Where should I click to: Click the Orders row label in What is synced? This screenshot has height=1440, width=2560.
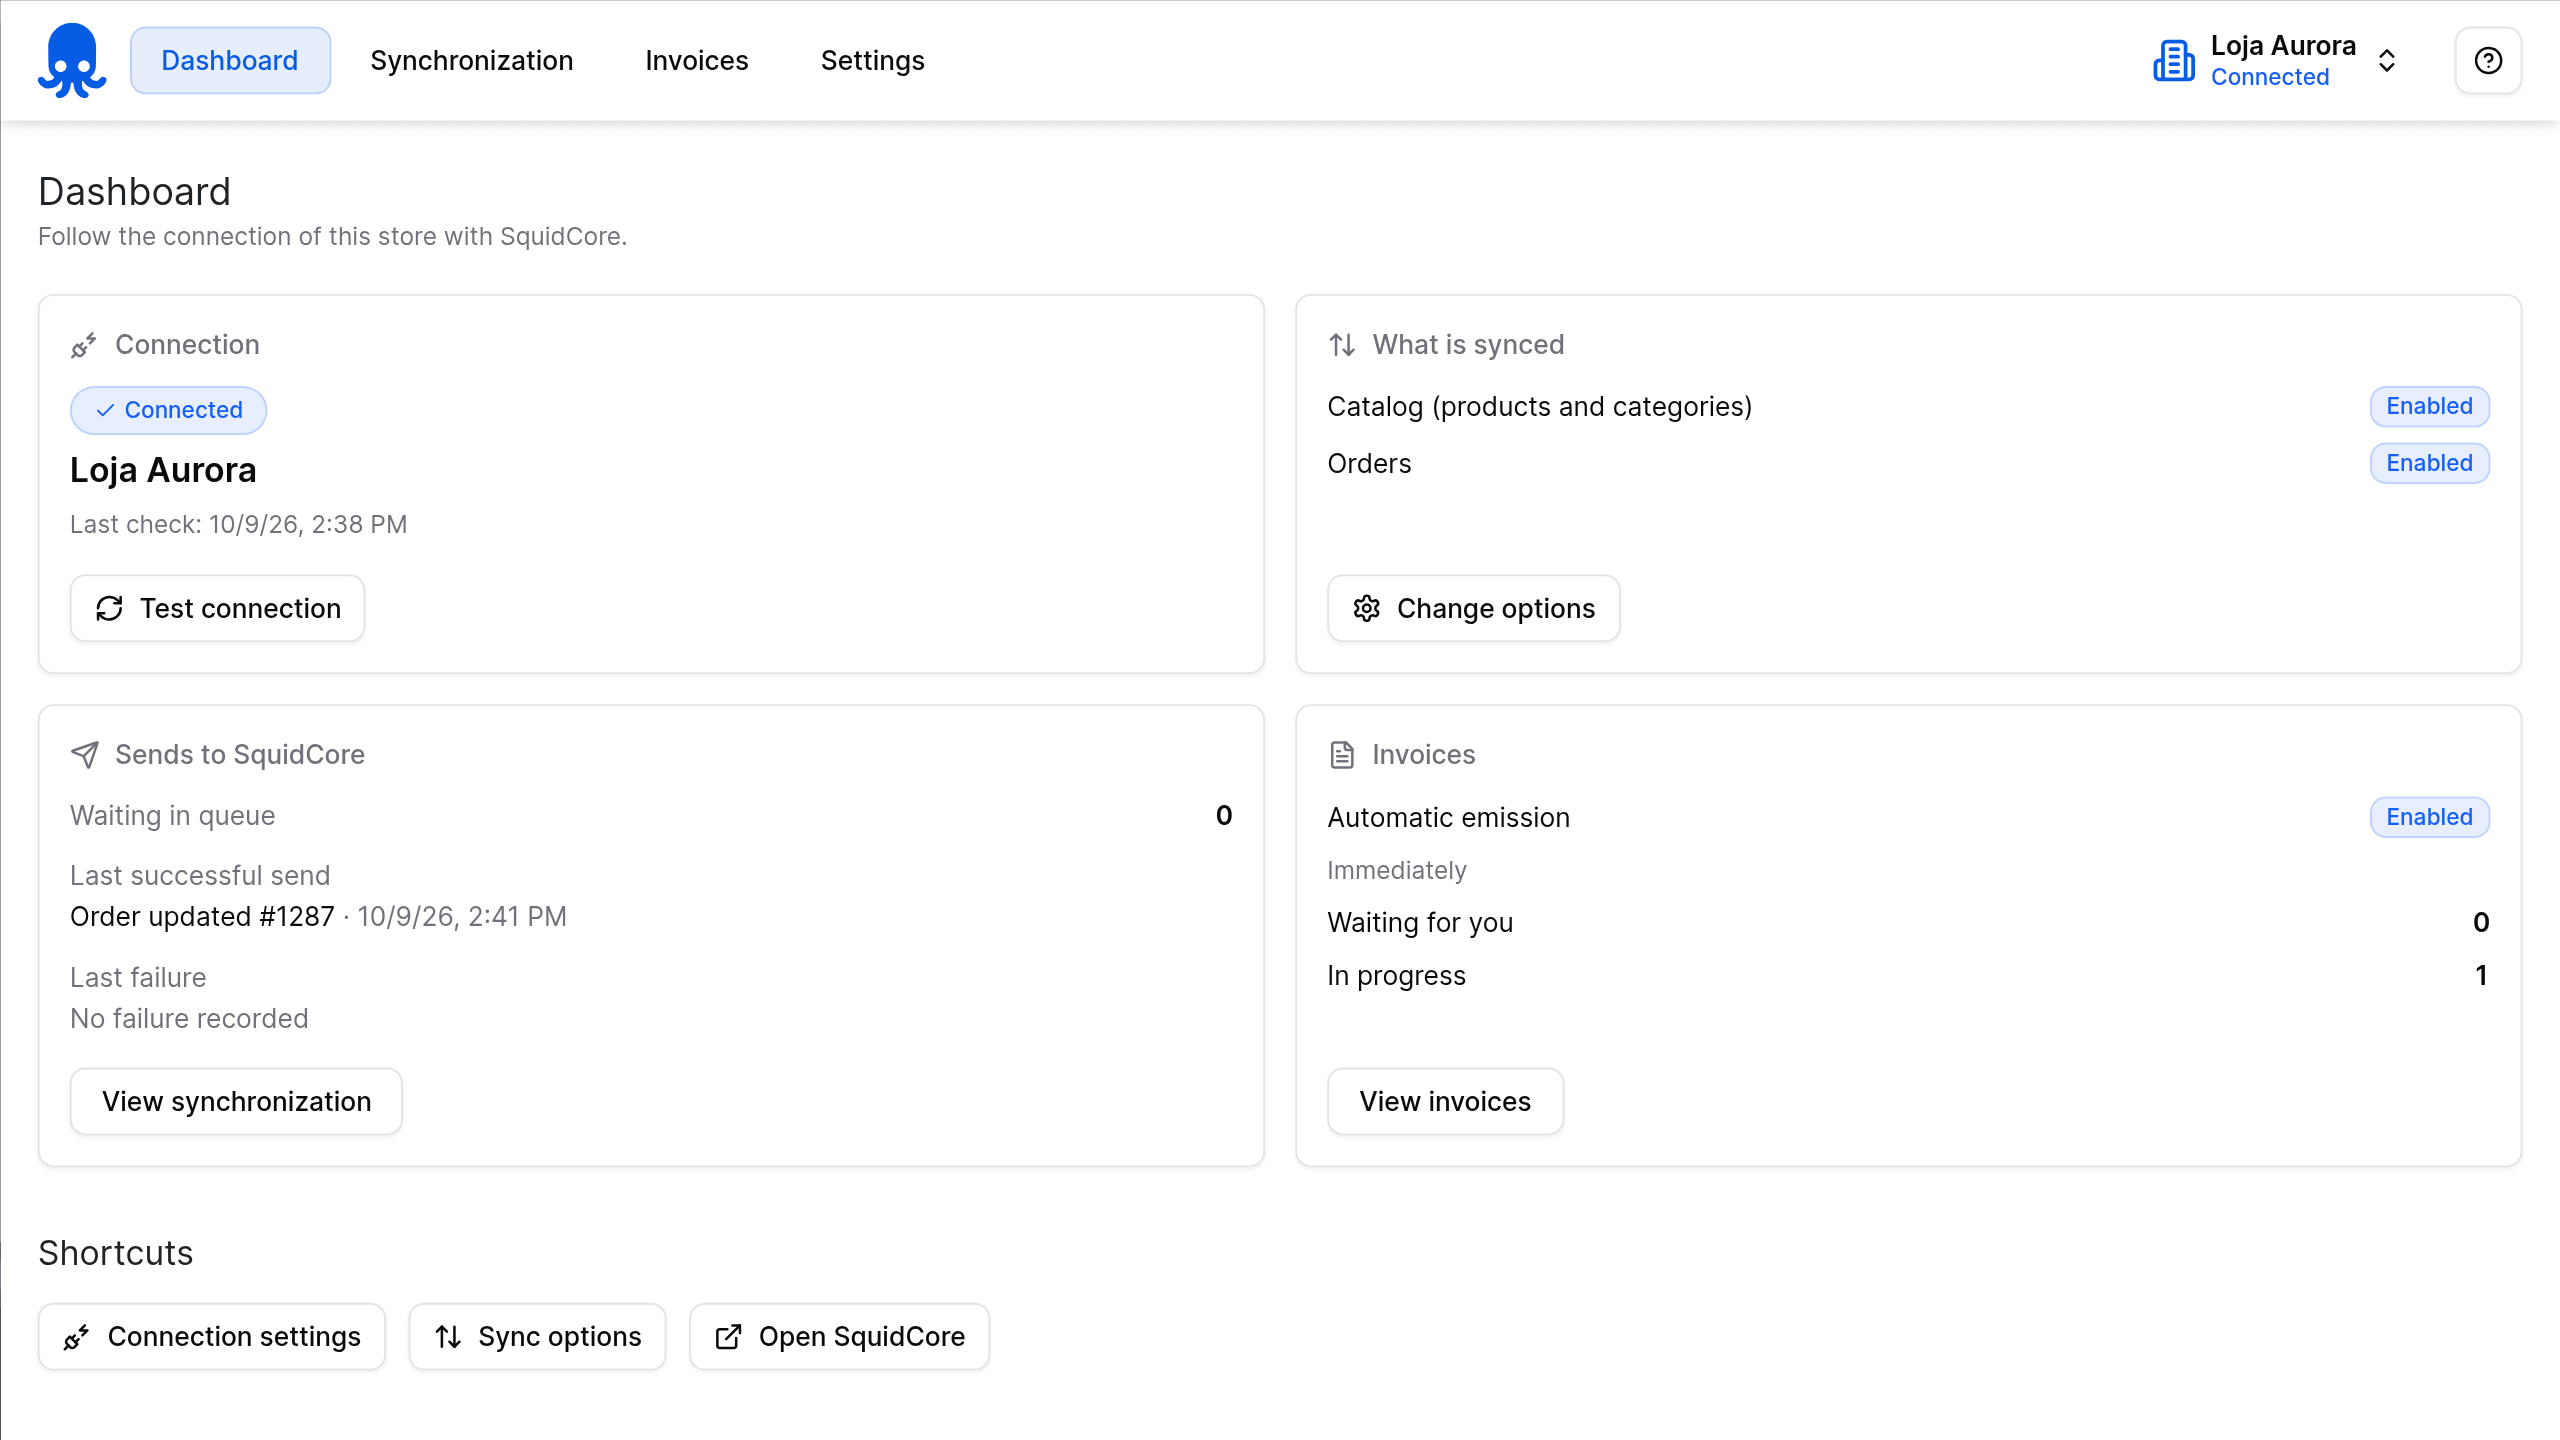coord(1369,464)
